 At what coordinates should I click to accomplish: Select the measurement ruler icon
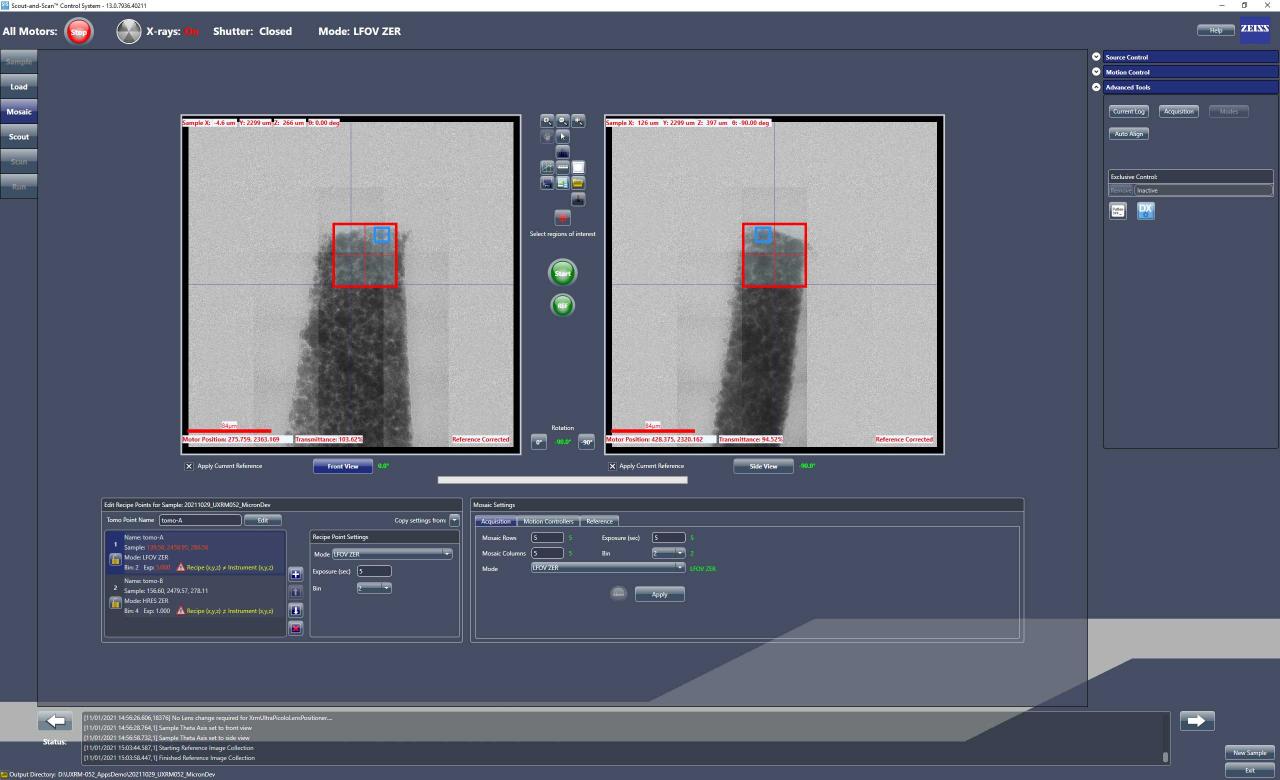[562, 167]
